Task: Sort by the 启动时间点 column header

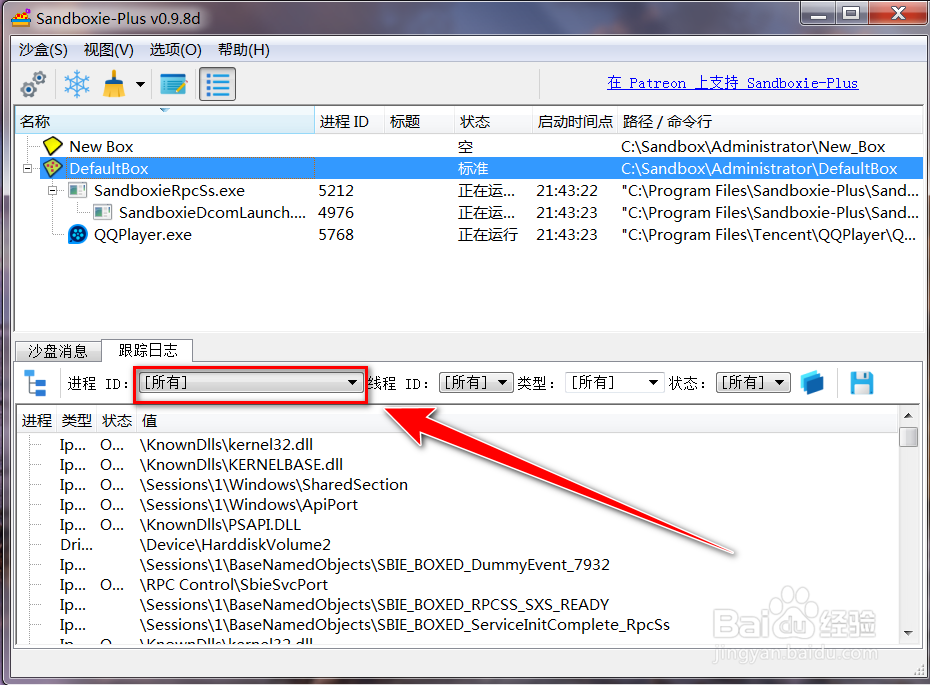Action: coord(574,122)
